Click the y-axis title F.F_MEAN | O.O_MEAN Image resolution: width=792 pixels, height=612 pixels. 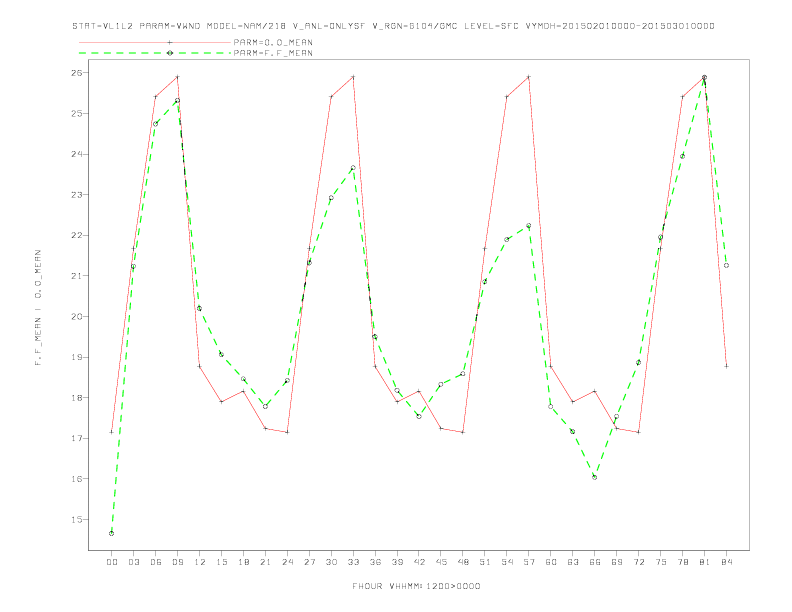(38, 308)
